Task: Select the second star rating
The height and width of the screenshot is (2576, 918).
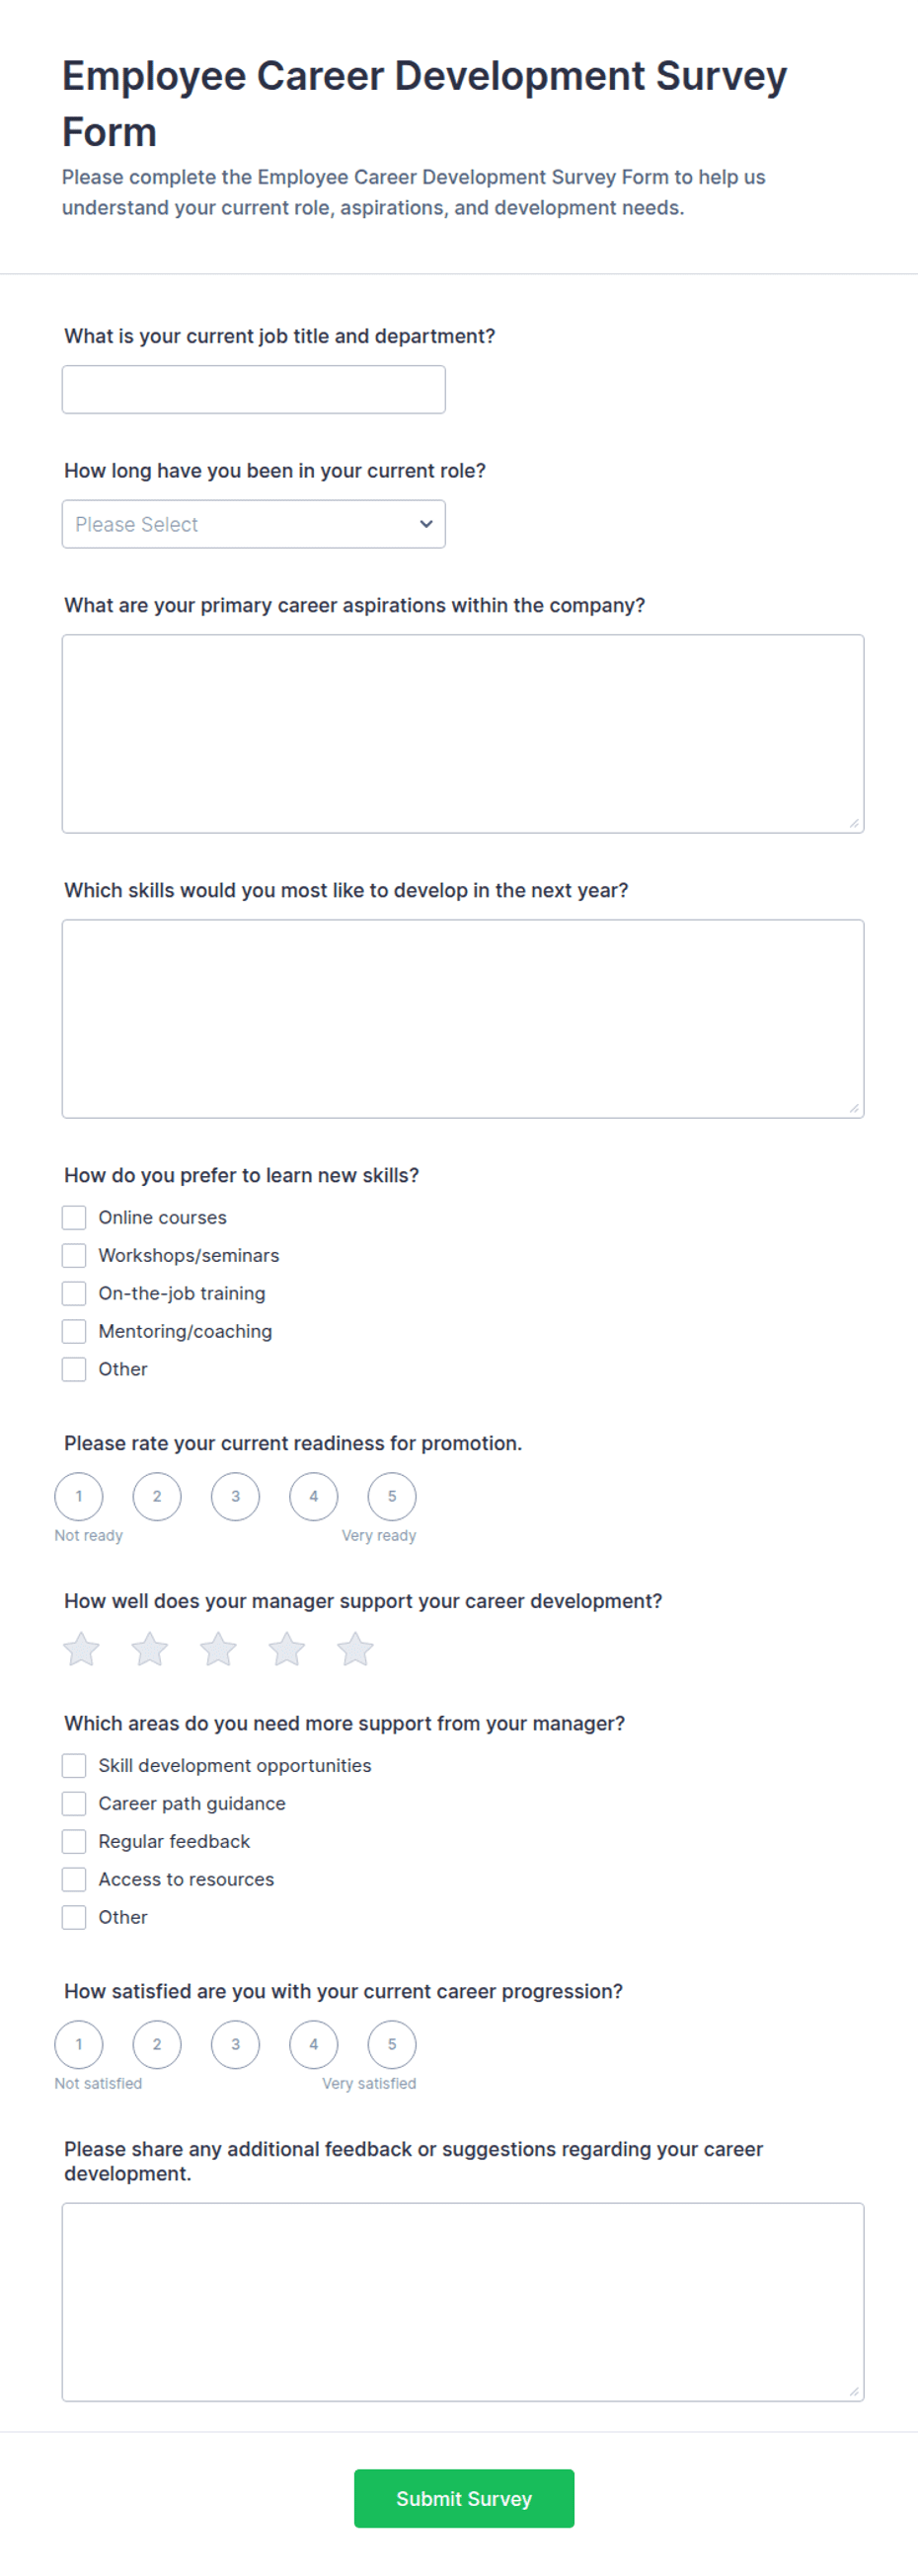Action: pos(150,1649)
